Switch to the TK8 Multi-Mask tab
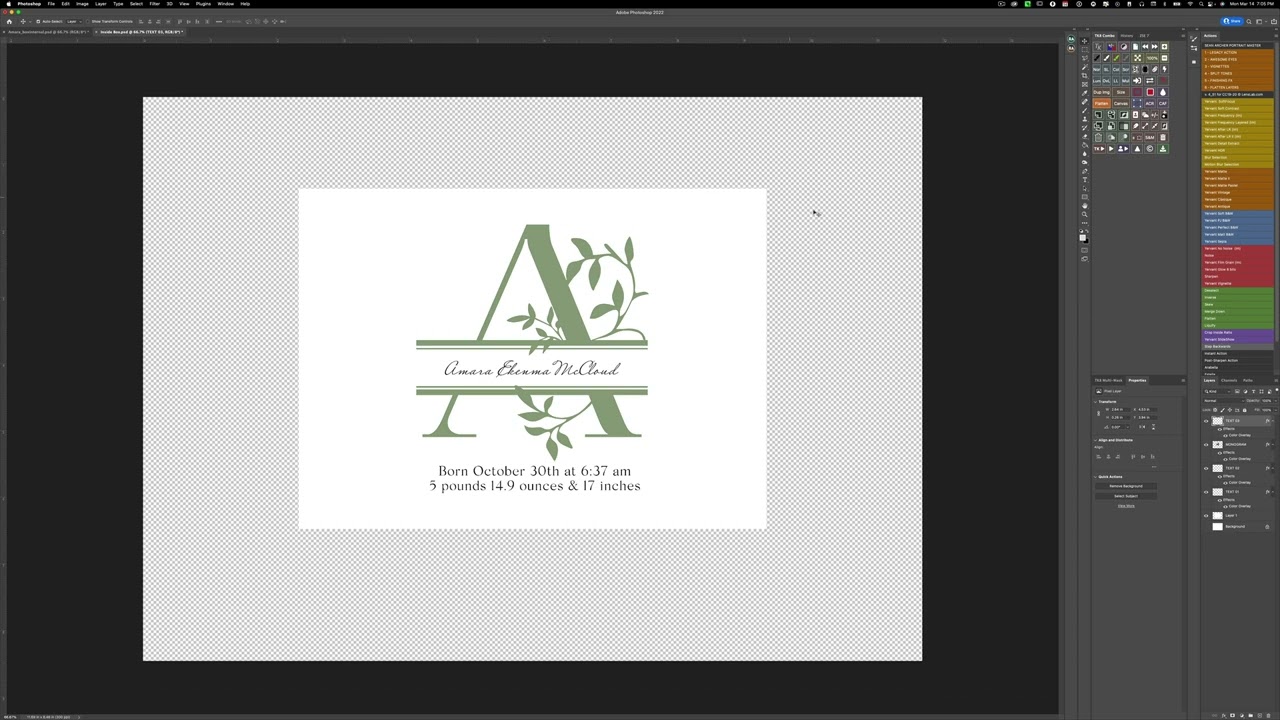 1108,380
